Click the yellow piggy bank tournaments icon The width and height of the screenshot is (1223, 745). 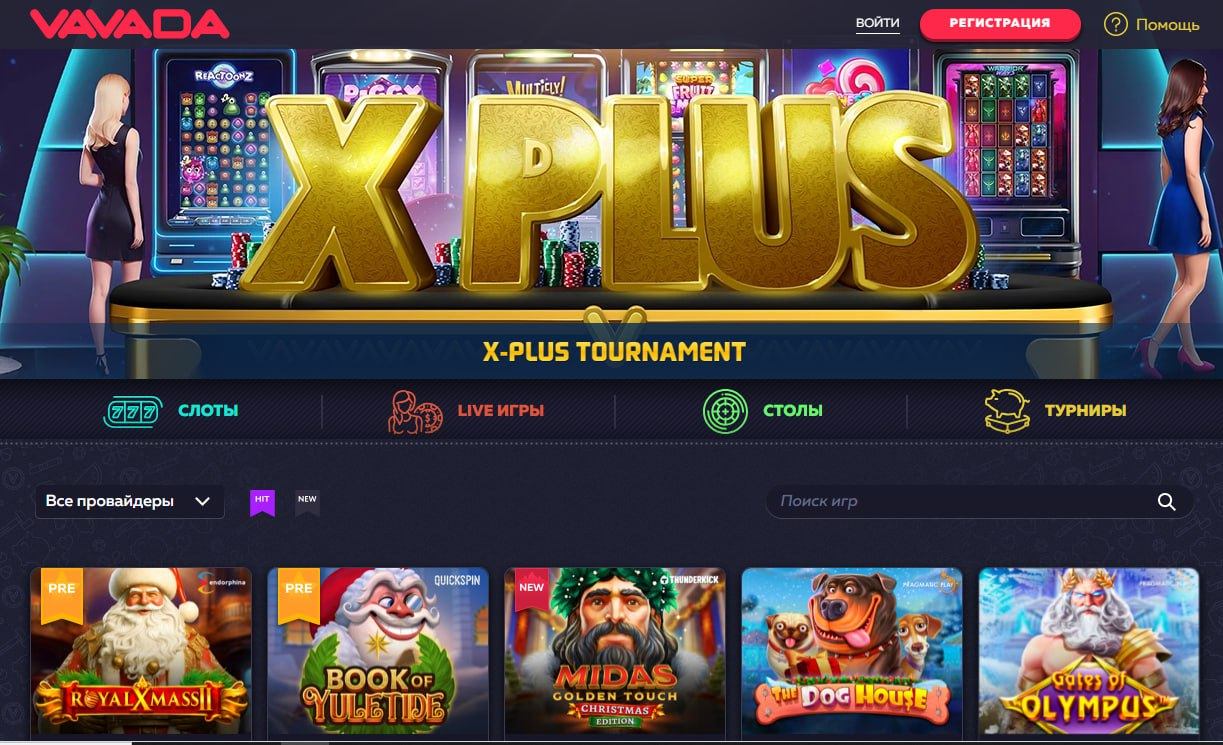[x=1007, y=411]
